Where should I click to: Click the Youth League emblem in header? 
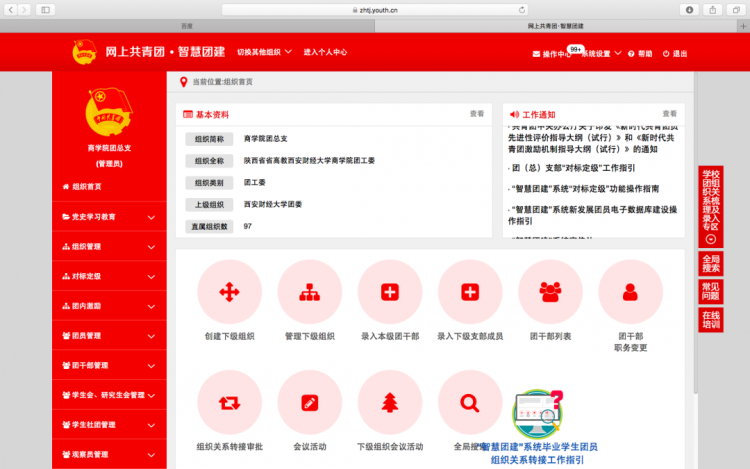pyautogui.click(x=84, y=52)
